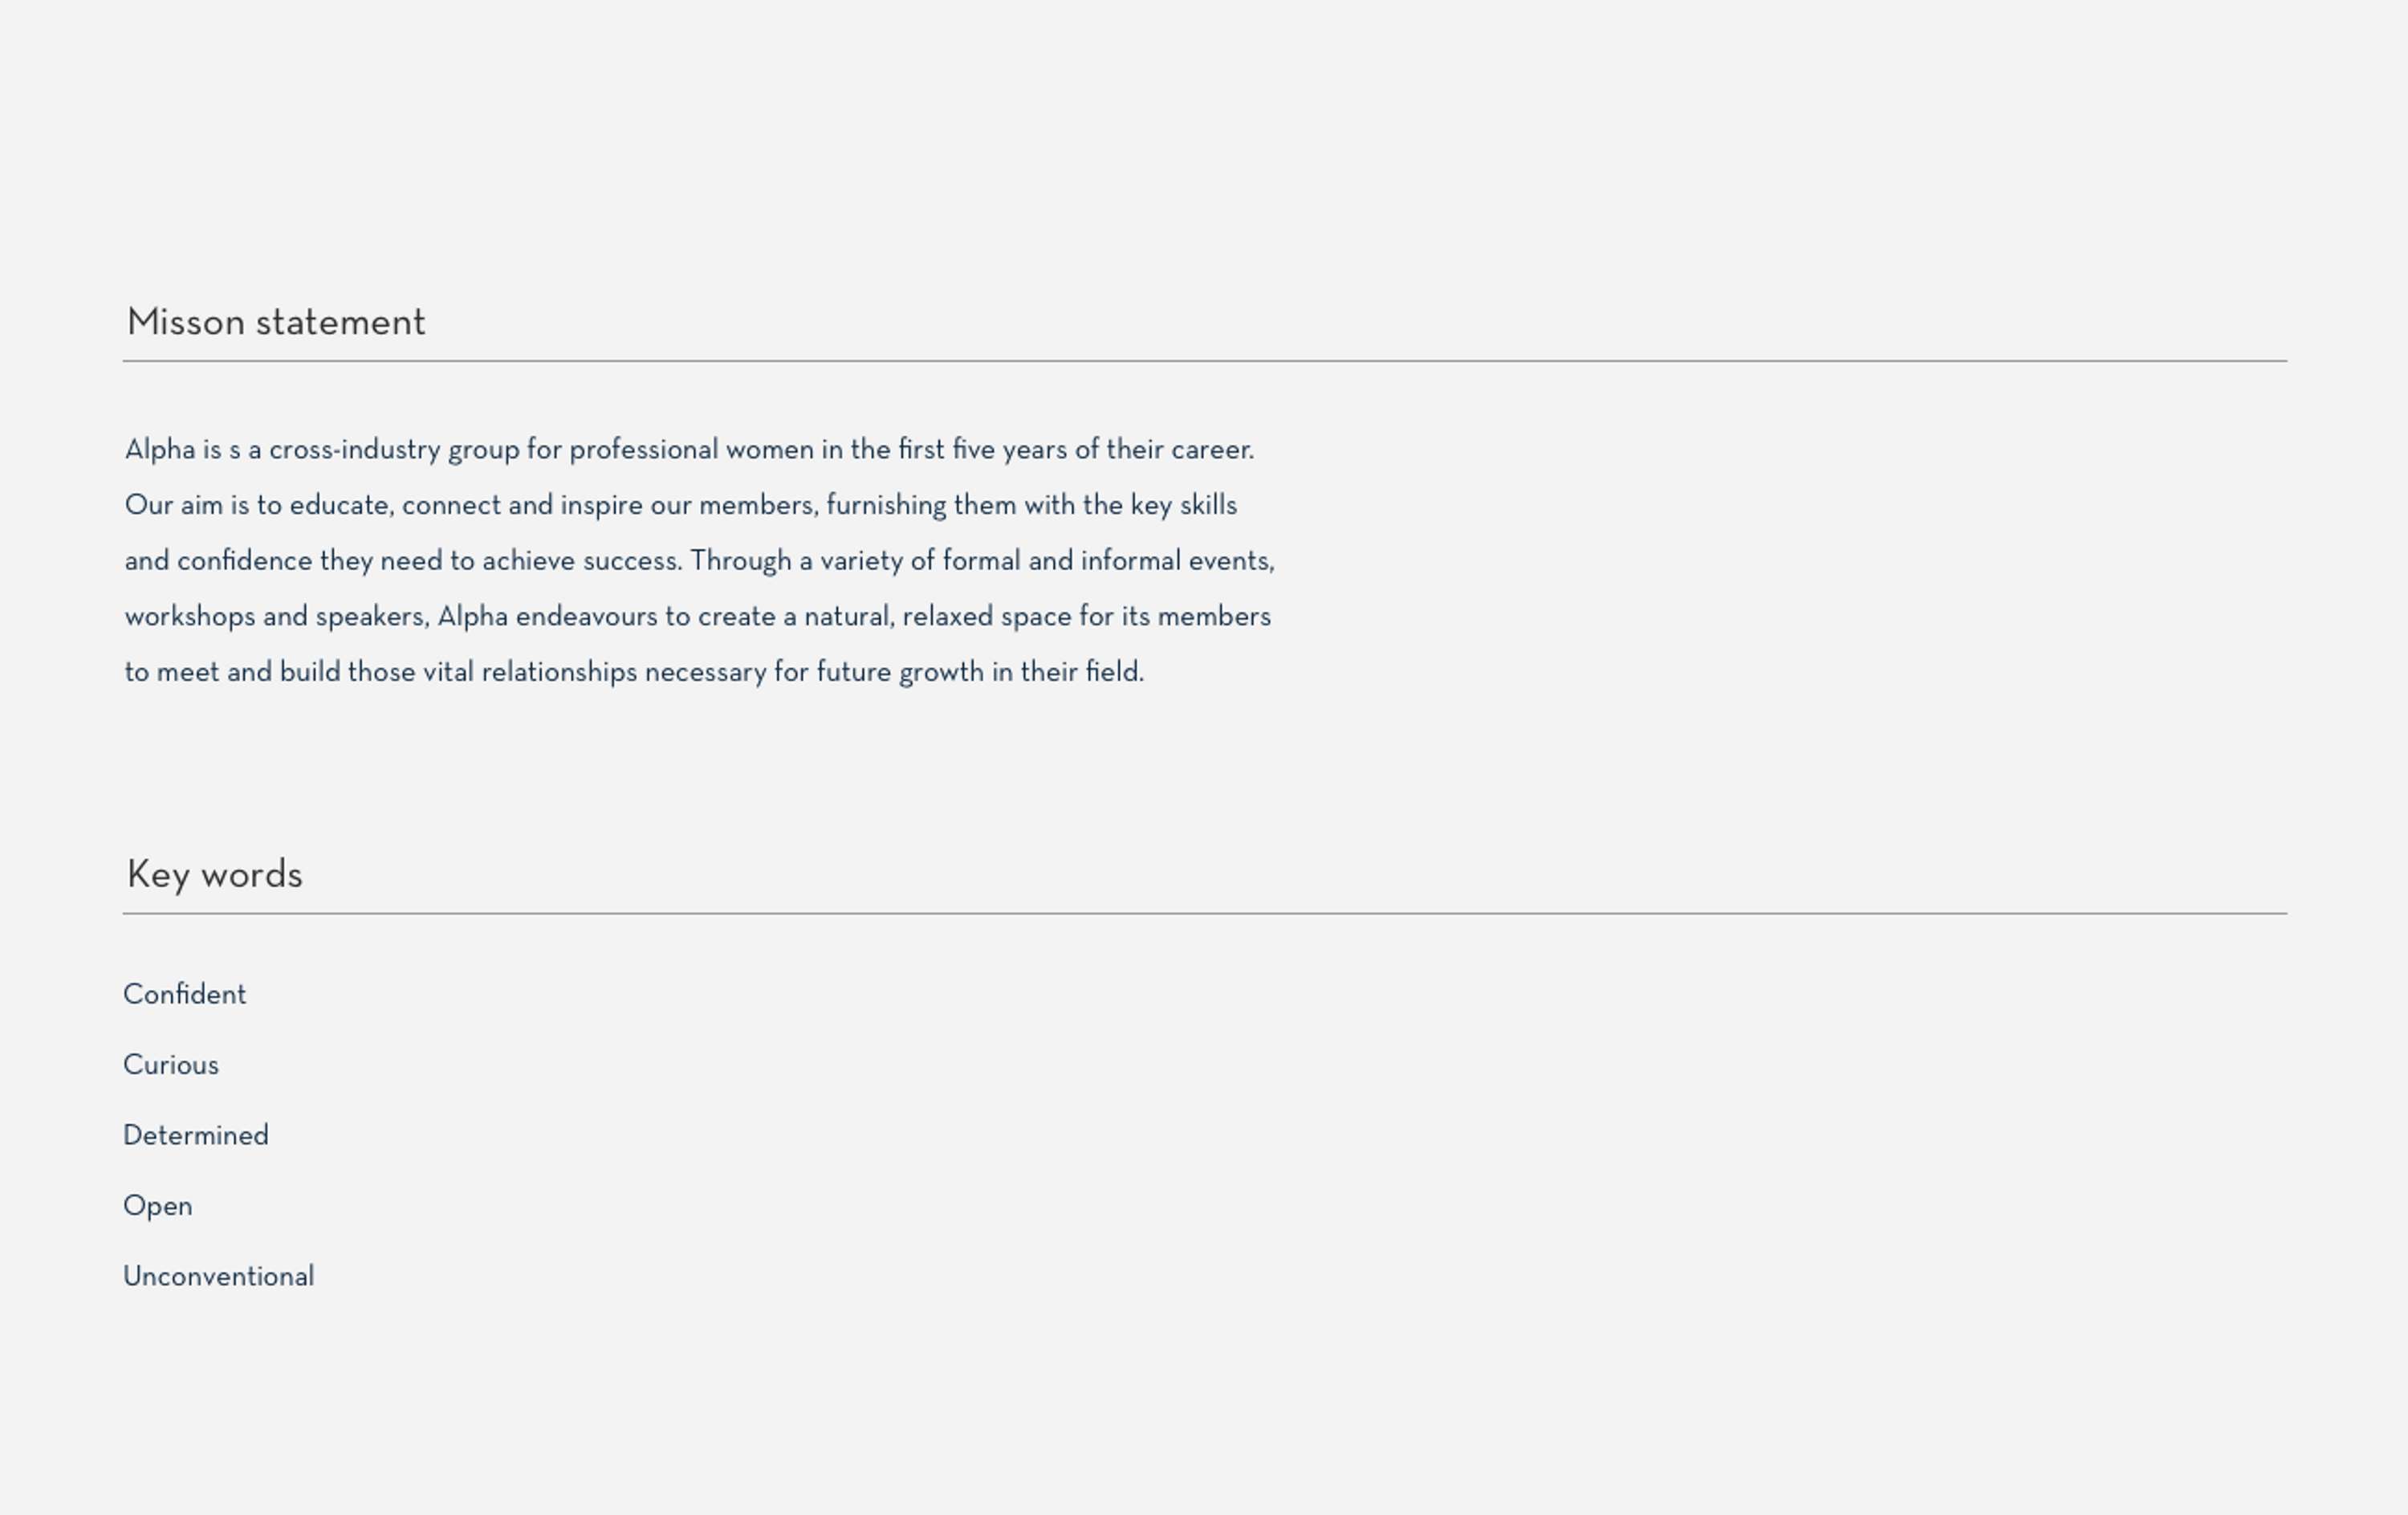Screen dimensions: 2408x1515
Task: Click the words workshops and speakers
Action: tap(276, 616)
